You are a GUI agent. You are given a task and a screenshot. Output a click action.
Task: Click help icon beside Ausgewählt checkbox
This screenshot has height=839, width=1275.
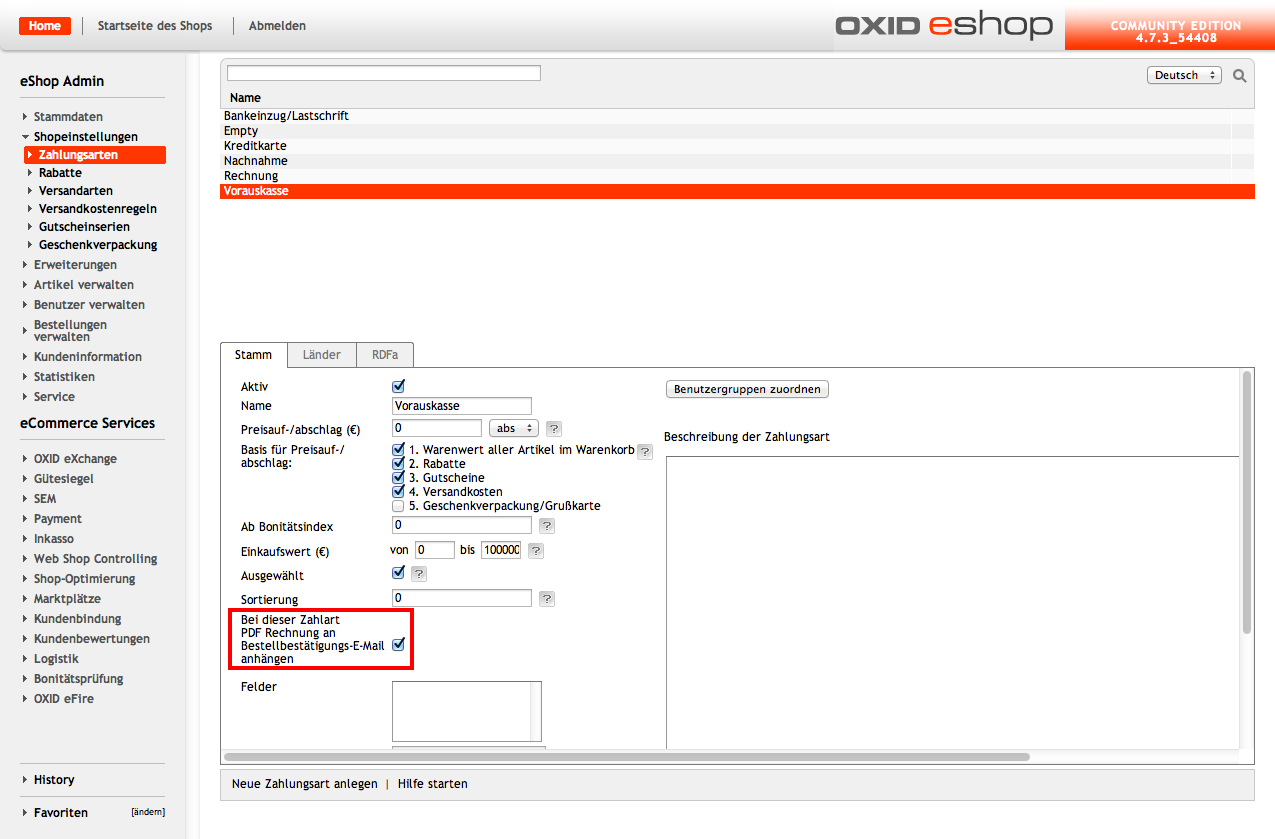tap(418, 574)
